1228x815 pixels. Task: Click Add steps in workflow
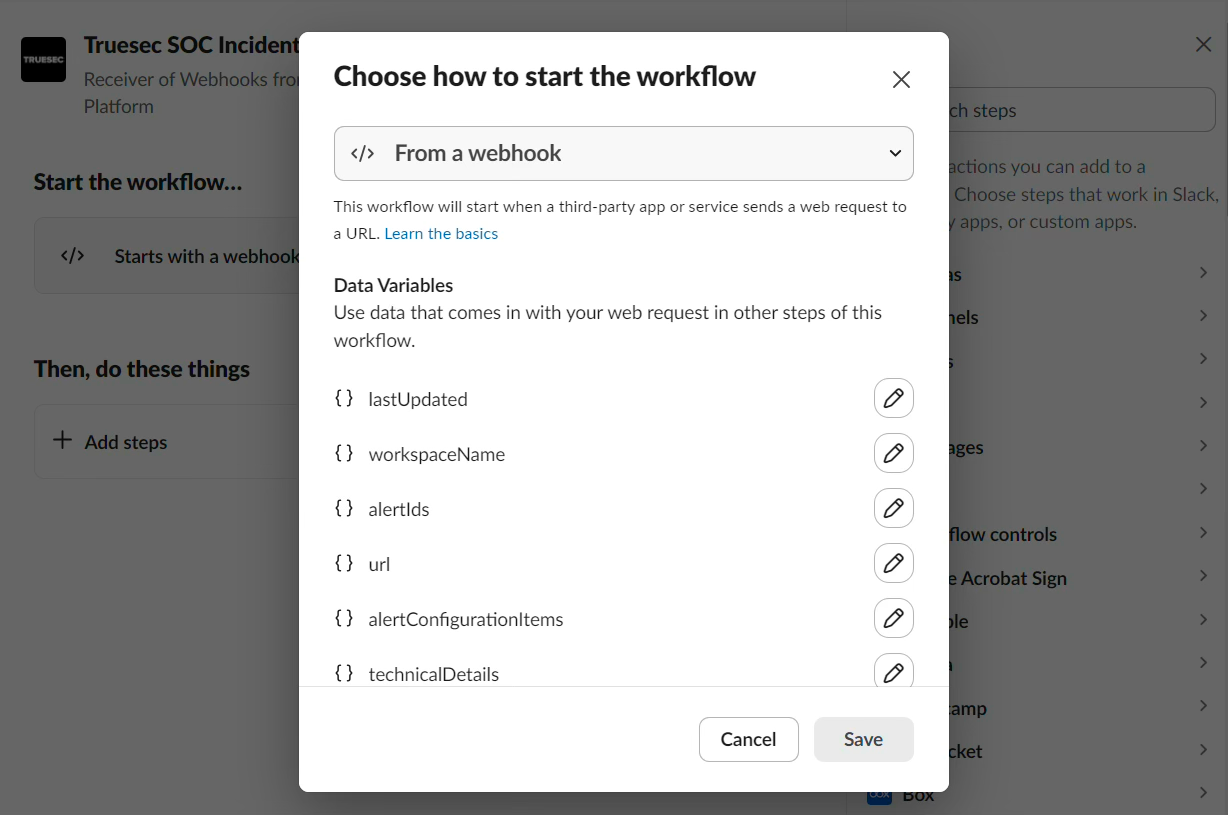click(x=126, y=442)
